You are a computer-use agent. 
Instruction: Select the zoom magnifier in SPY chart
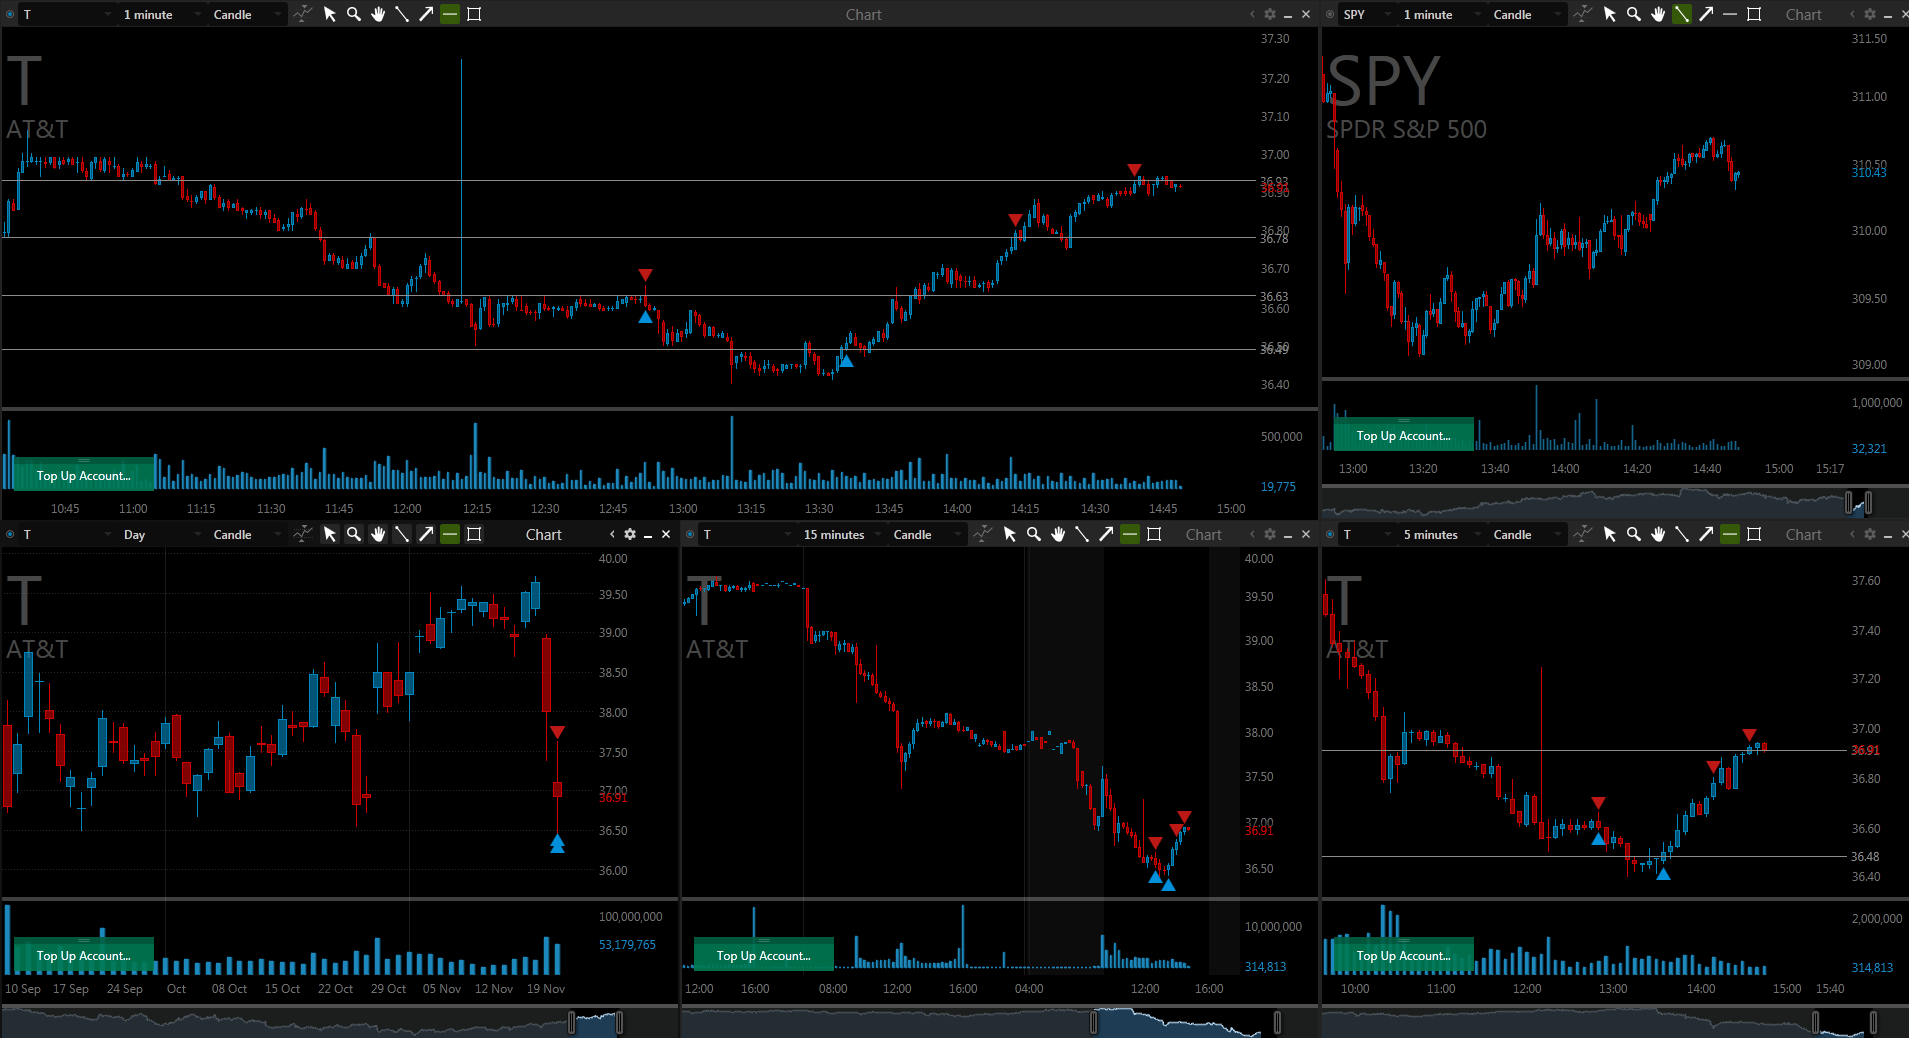(x=1634, y=14)
